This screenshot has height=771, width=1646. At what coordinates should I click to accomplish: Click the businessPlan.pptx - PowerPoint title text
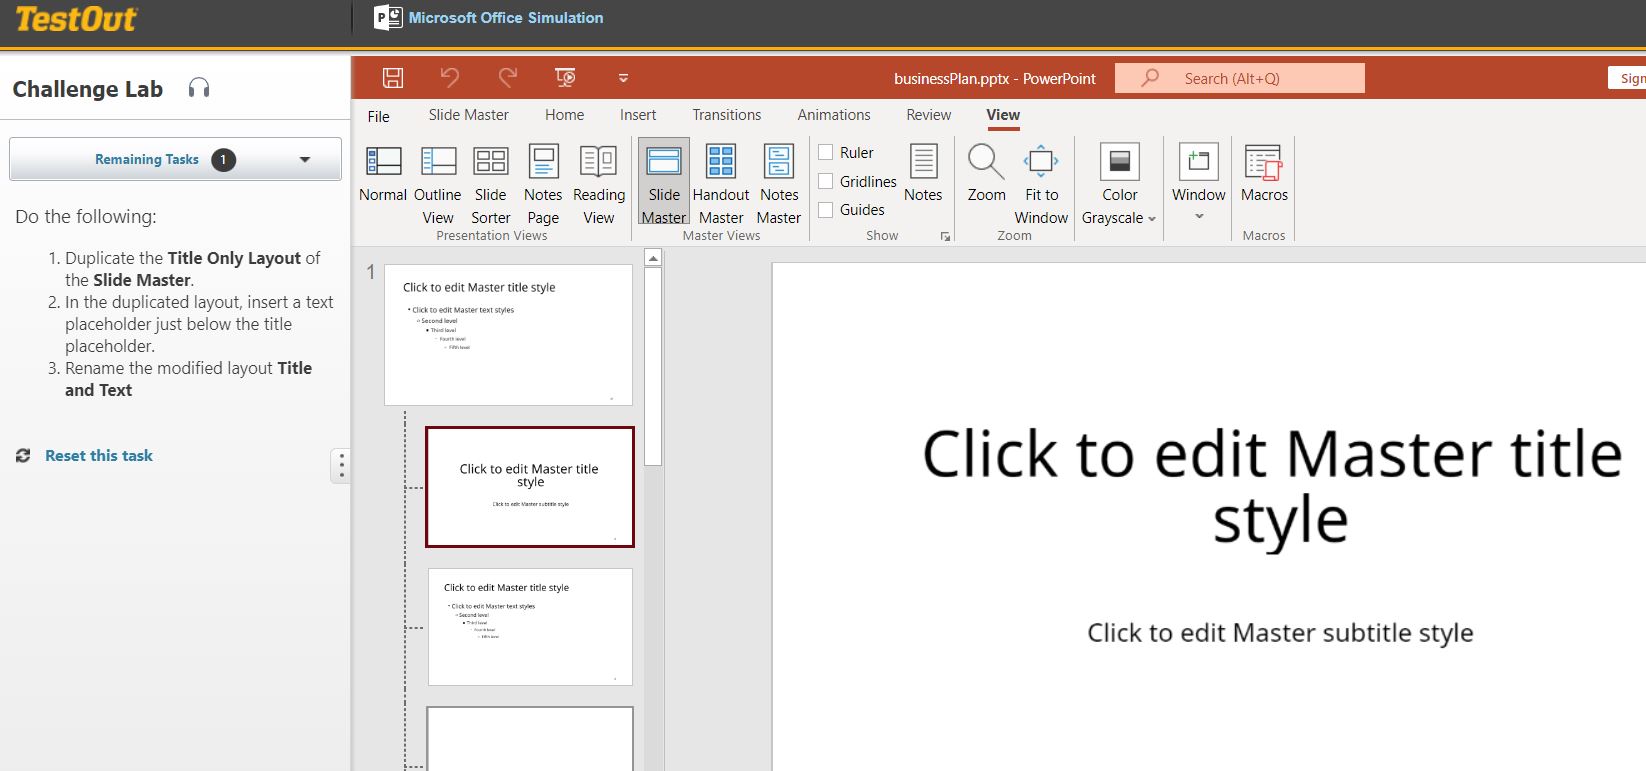tap(995, 78)
